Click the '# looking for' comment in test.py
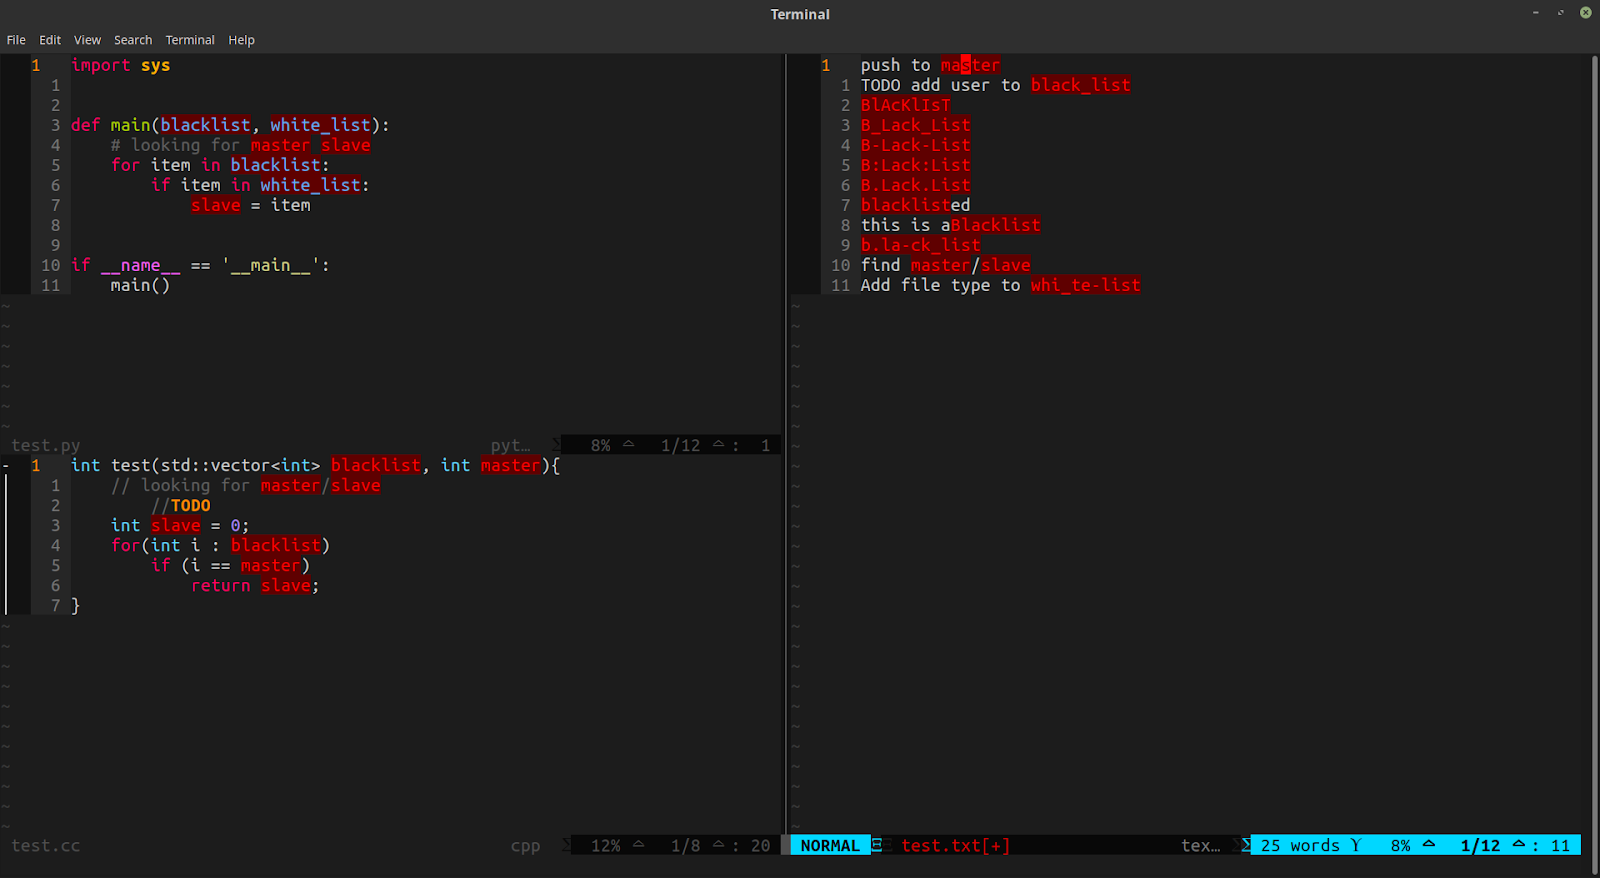Image resolution: width=1600 pixels, height=878 pixels. click(x=176, y=145)
